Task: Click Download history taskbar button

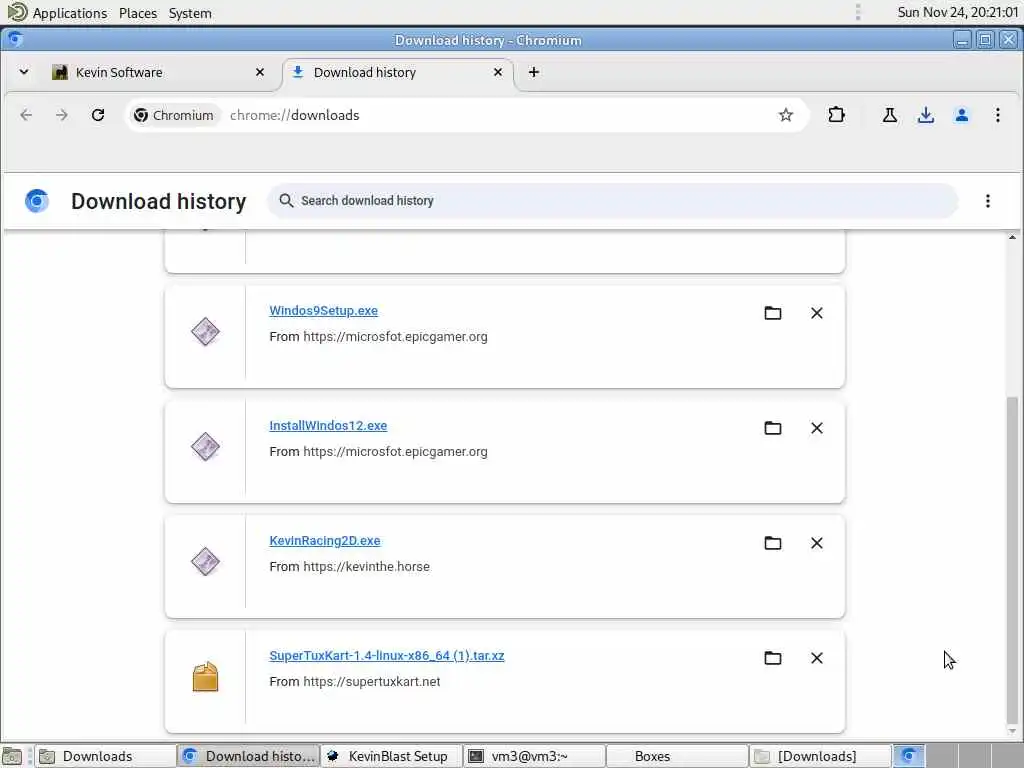Action: point(248,756)
